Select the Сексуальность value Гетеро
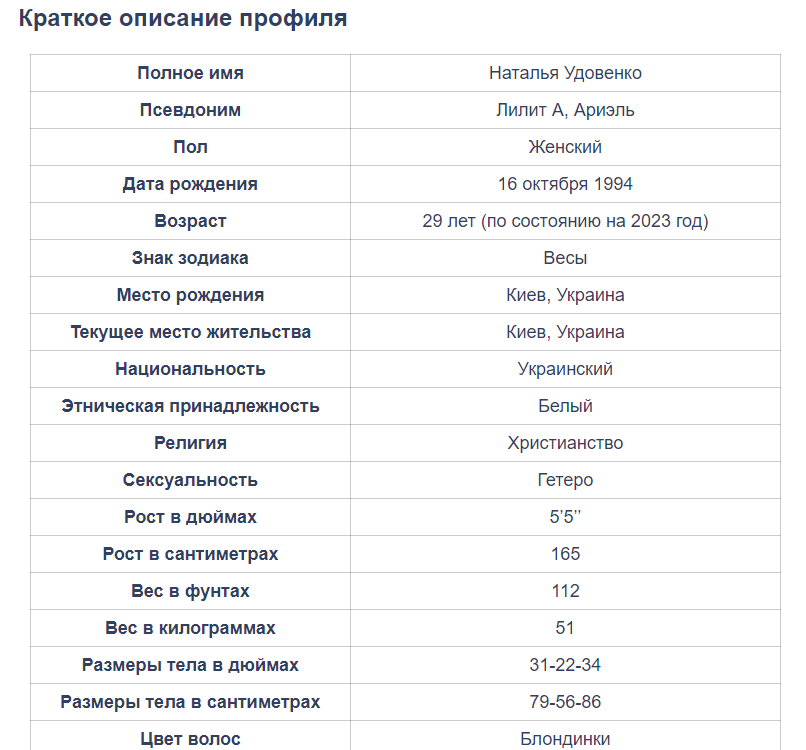Viewport: 806px width, 750px height. pos(565,480)
